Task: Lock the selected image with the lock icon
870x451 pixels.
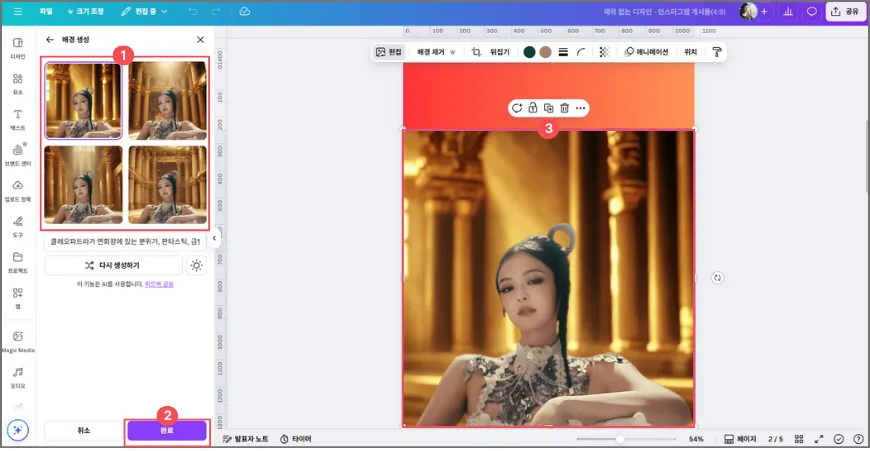Action: [533, 108]
